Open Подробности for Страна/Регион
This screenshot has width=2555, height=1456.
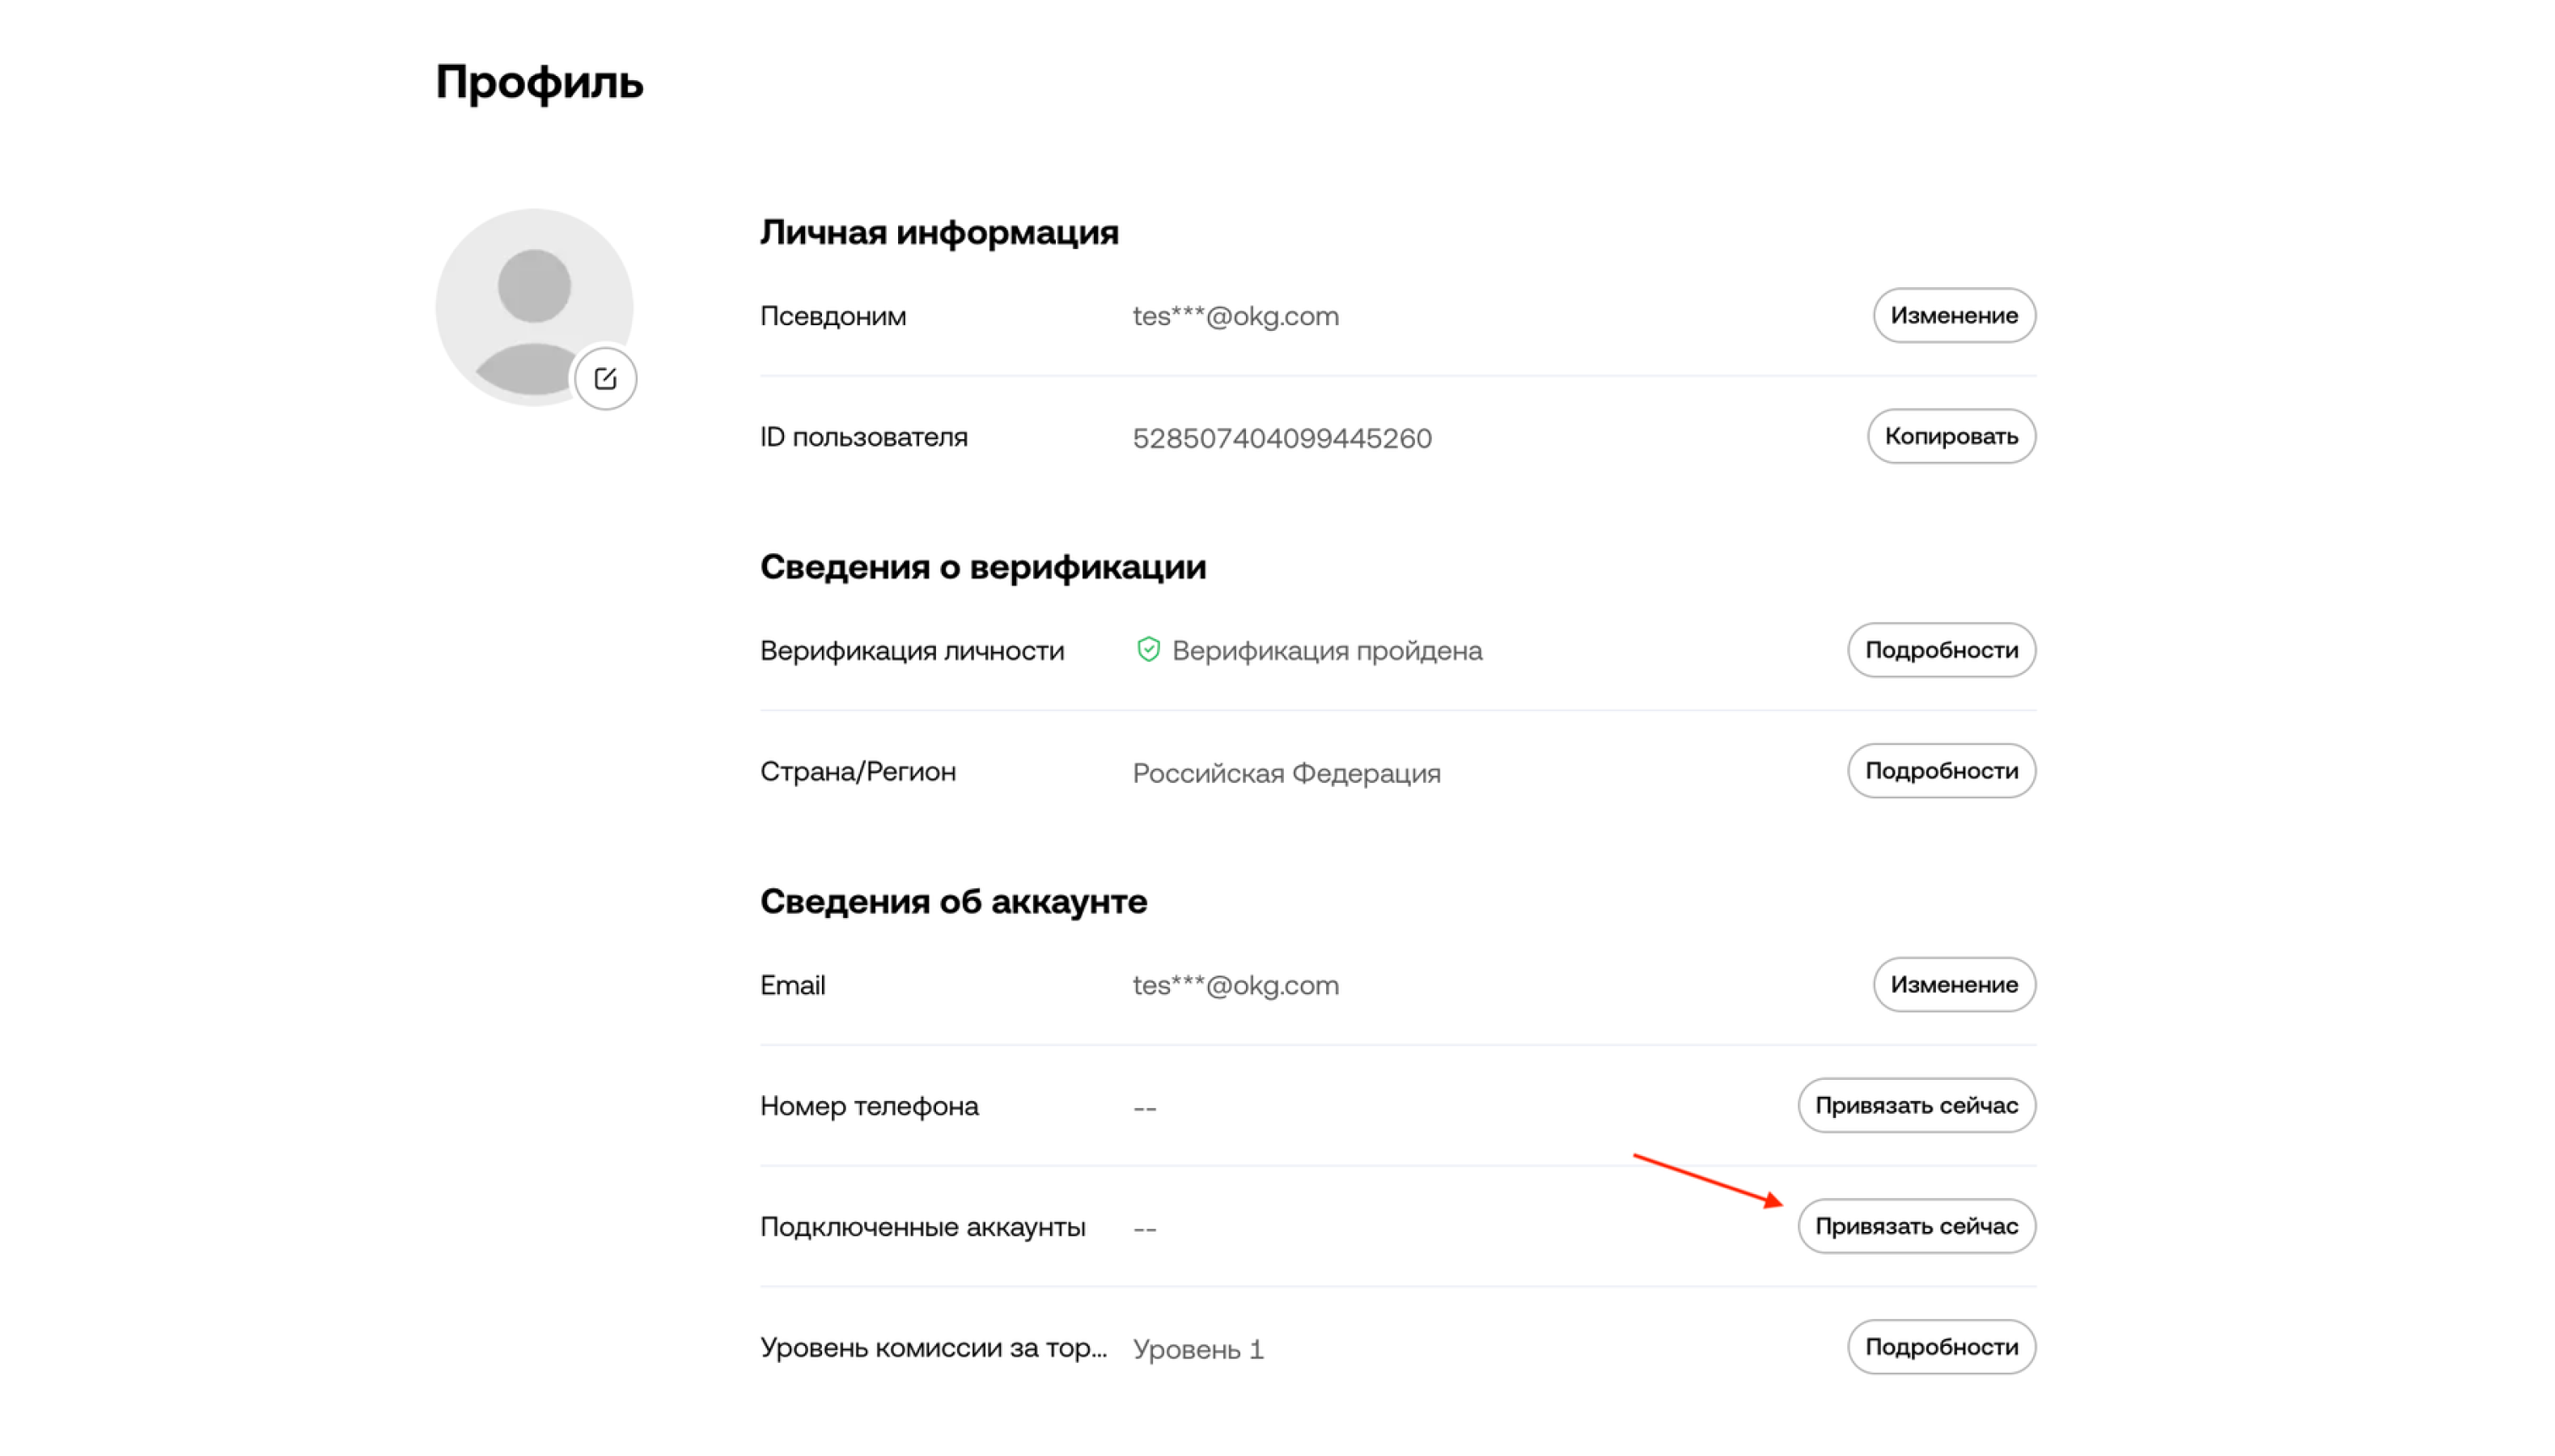[x=1940, y=771]
